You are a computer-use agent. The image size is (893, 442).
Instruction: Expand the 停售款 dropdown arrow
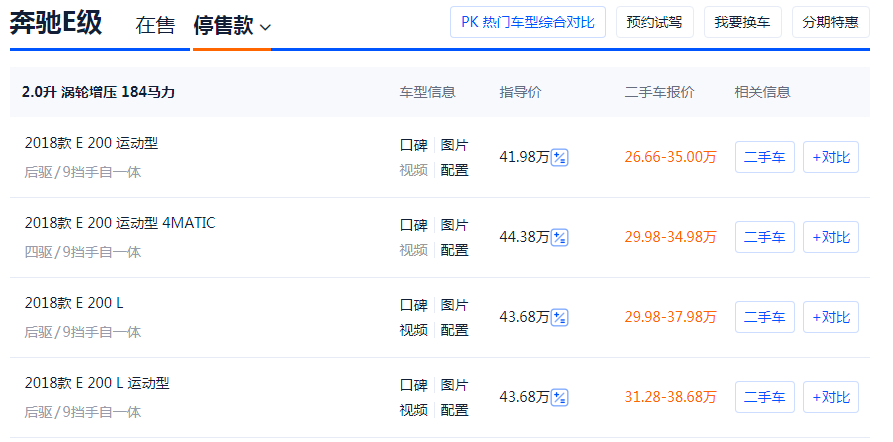(x=265, y=27)
